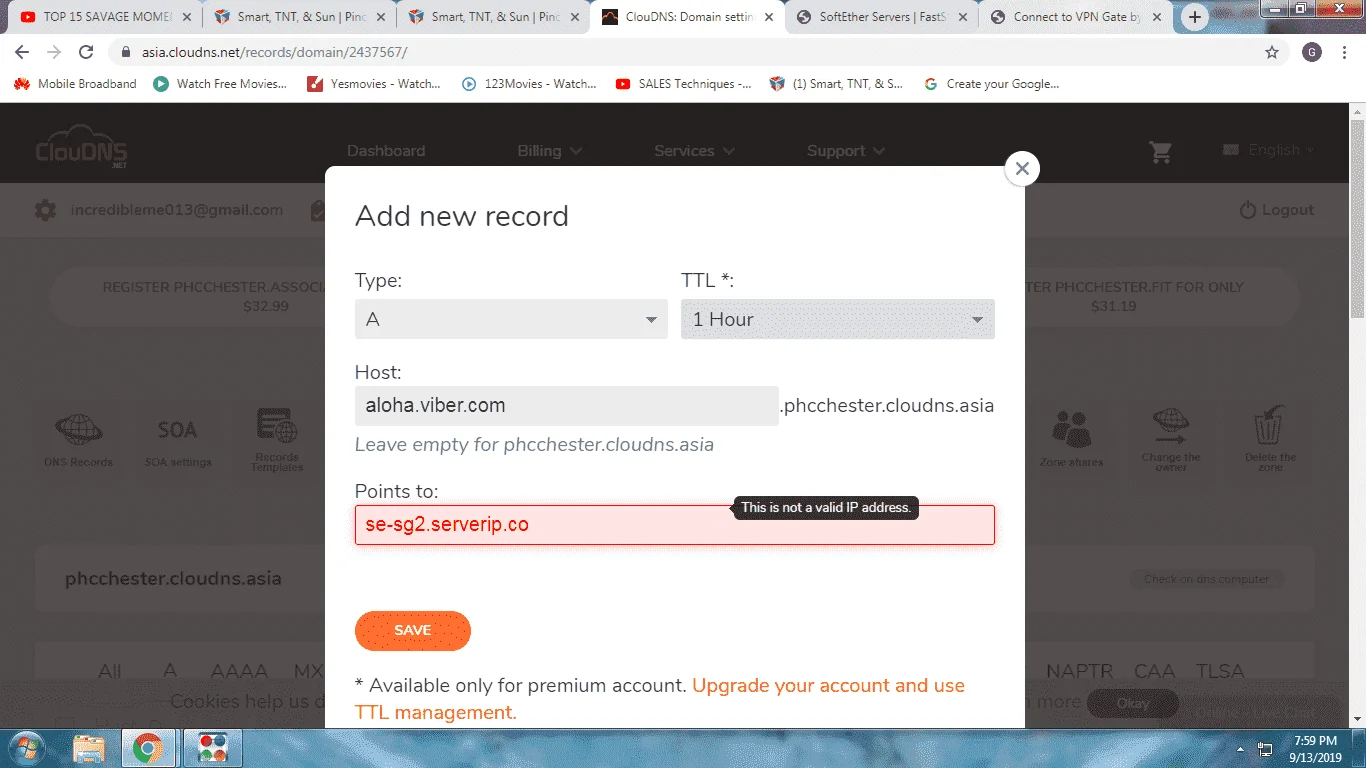Image resolution: width=1366 pixels, height=768 pixels.
Task: Click the DNS Records globe icon
Action: 78,430
